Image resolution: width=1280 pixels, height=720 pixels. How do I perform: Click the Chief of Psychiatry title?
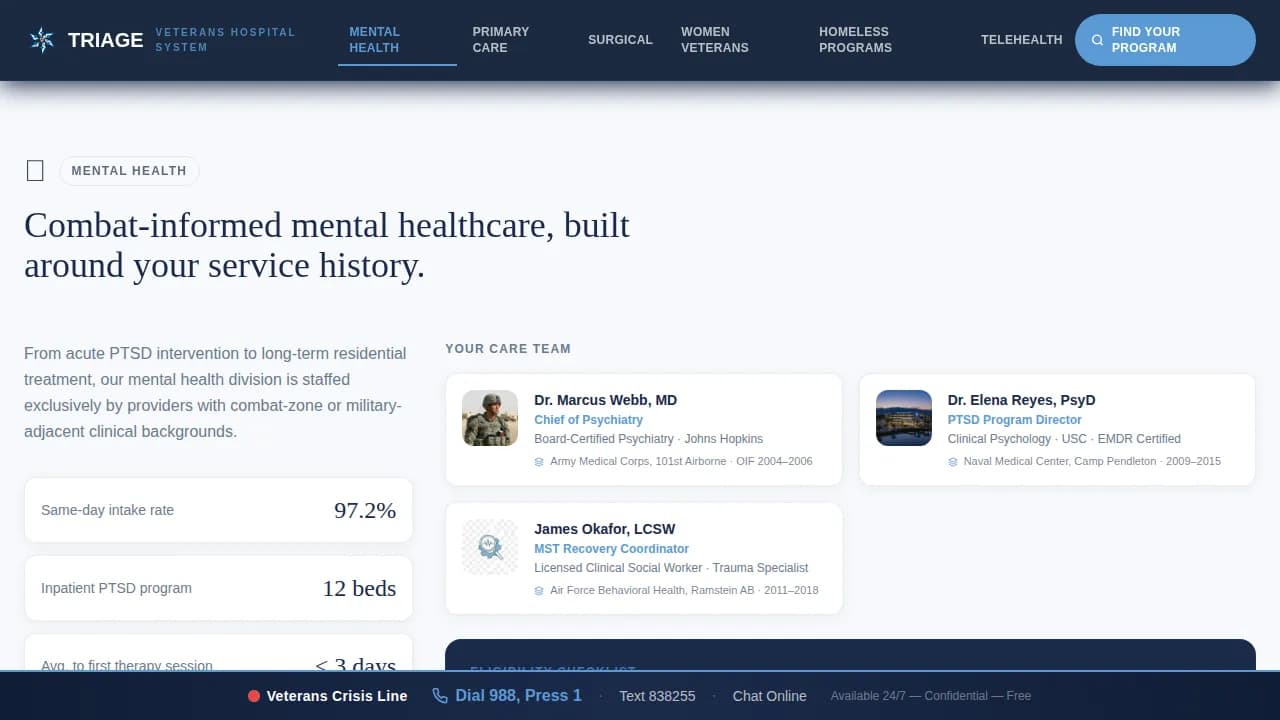pyautogui.click(x=589, y=420)
